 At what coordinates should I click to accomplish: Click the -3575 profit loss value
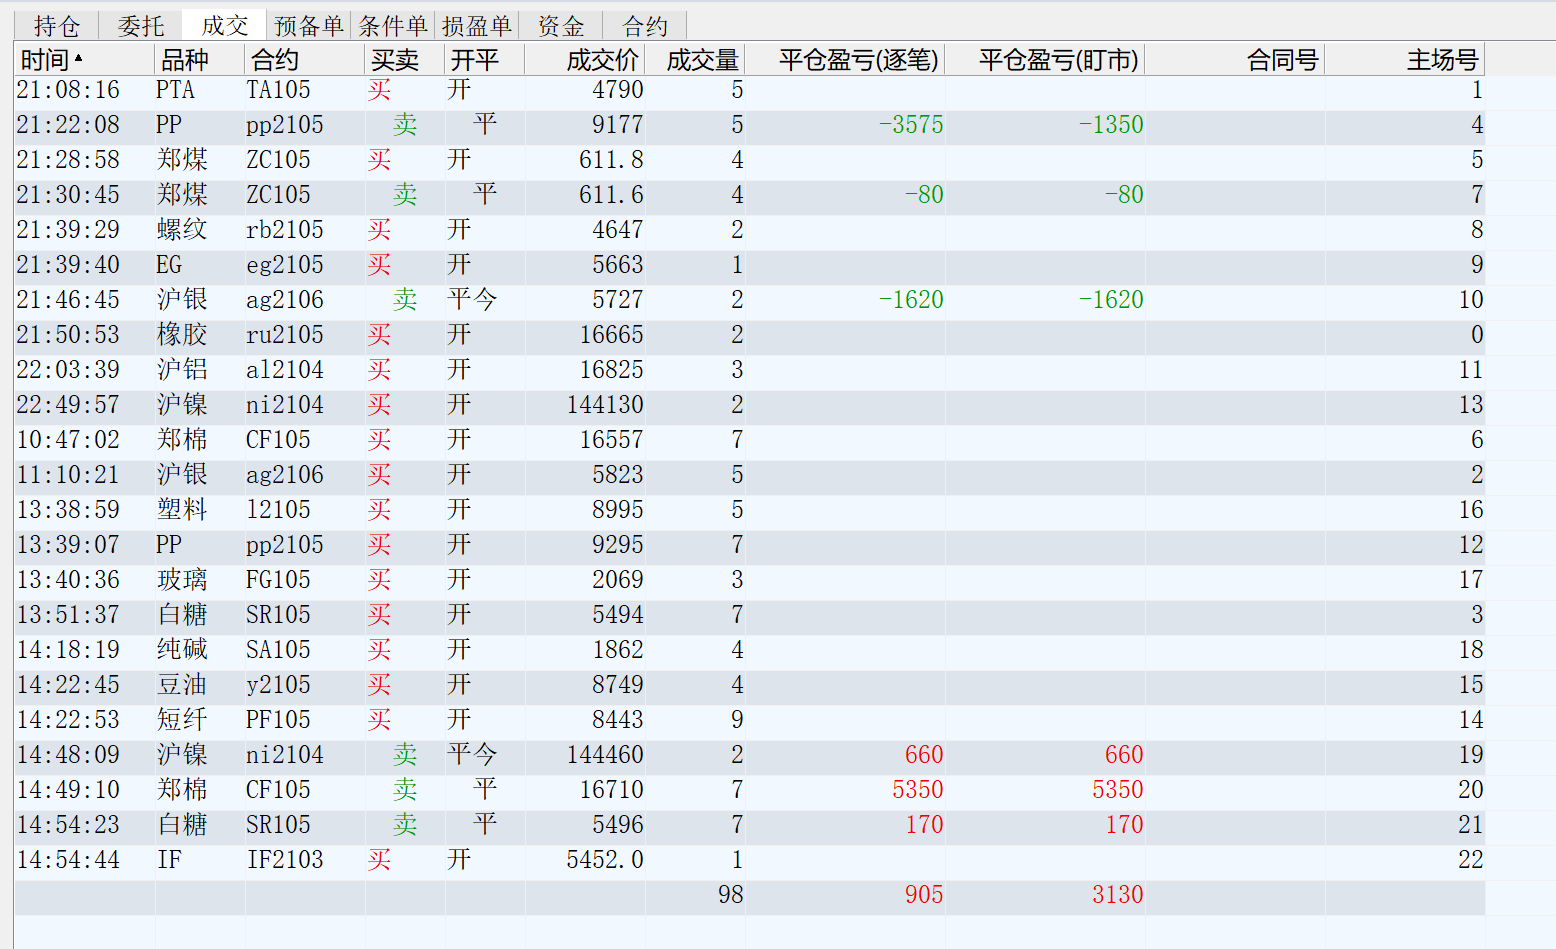click(911, 125)
